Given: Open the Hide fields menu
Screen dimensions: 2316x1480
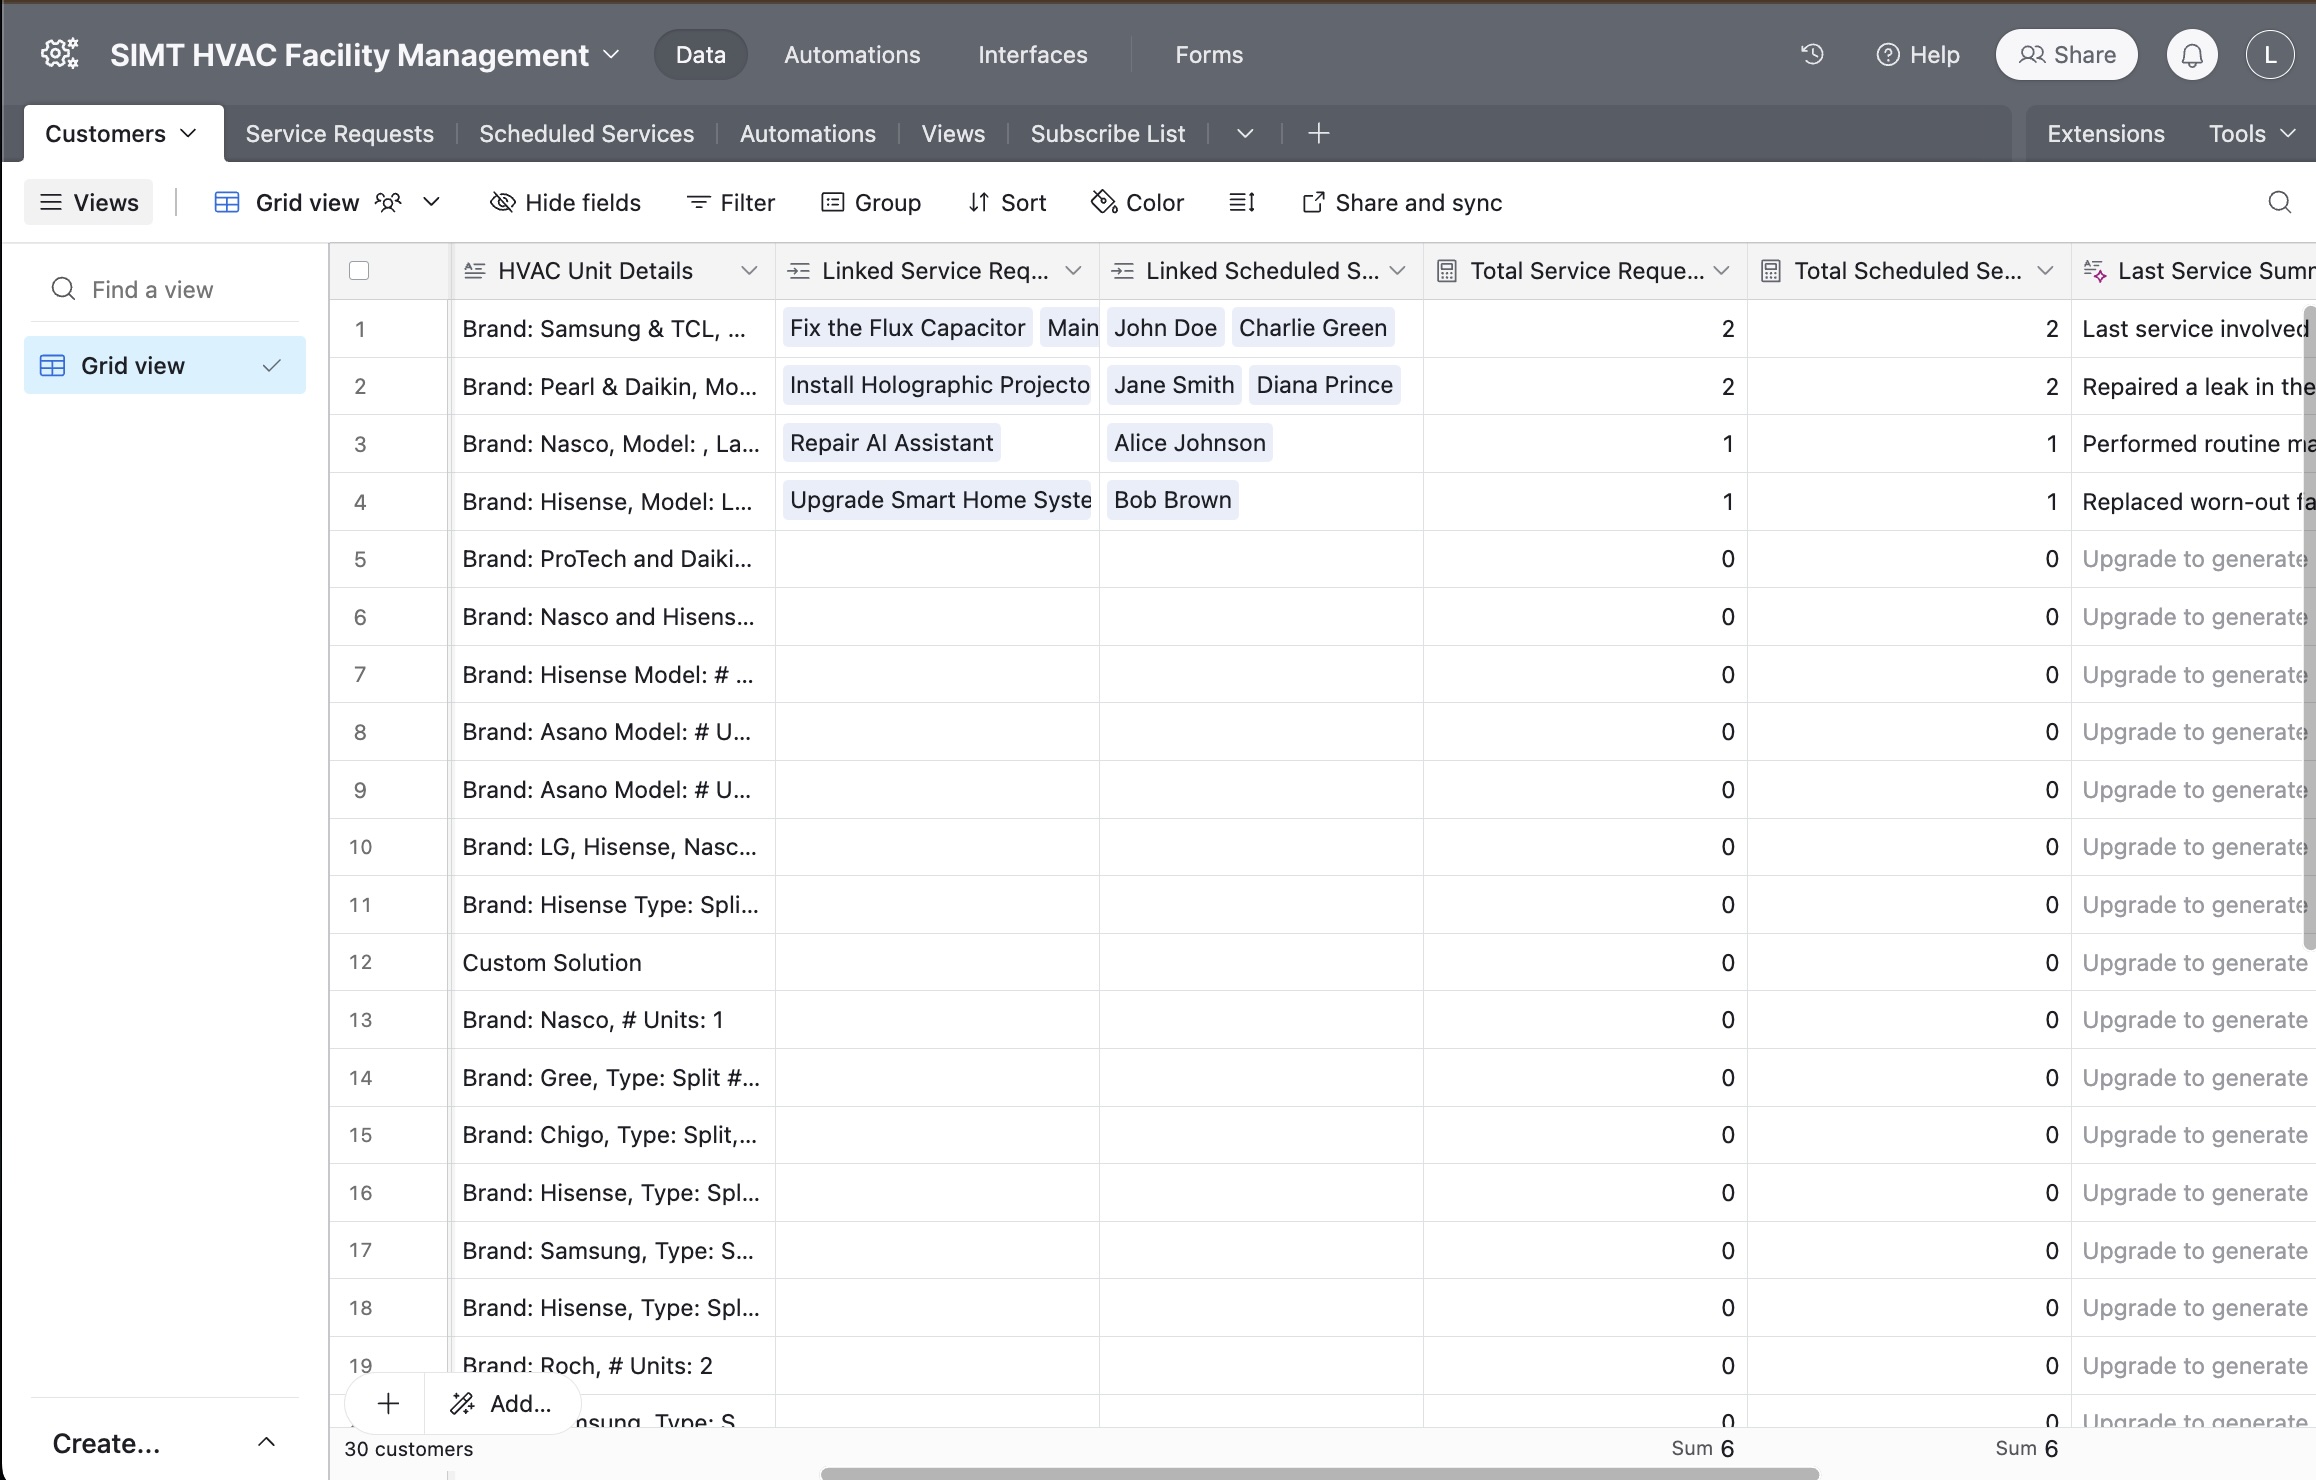Looking at the screenshot, I should coord(565,202).
